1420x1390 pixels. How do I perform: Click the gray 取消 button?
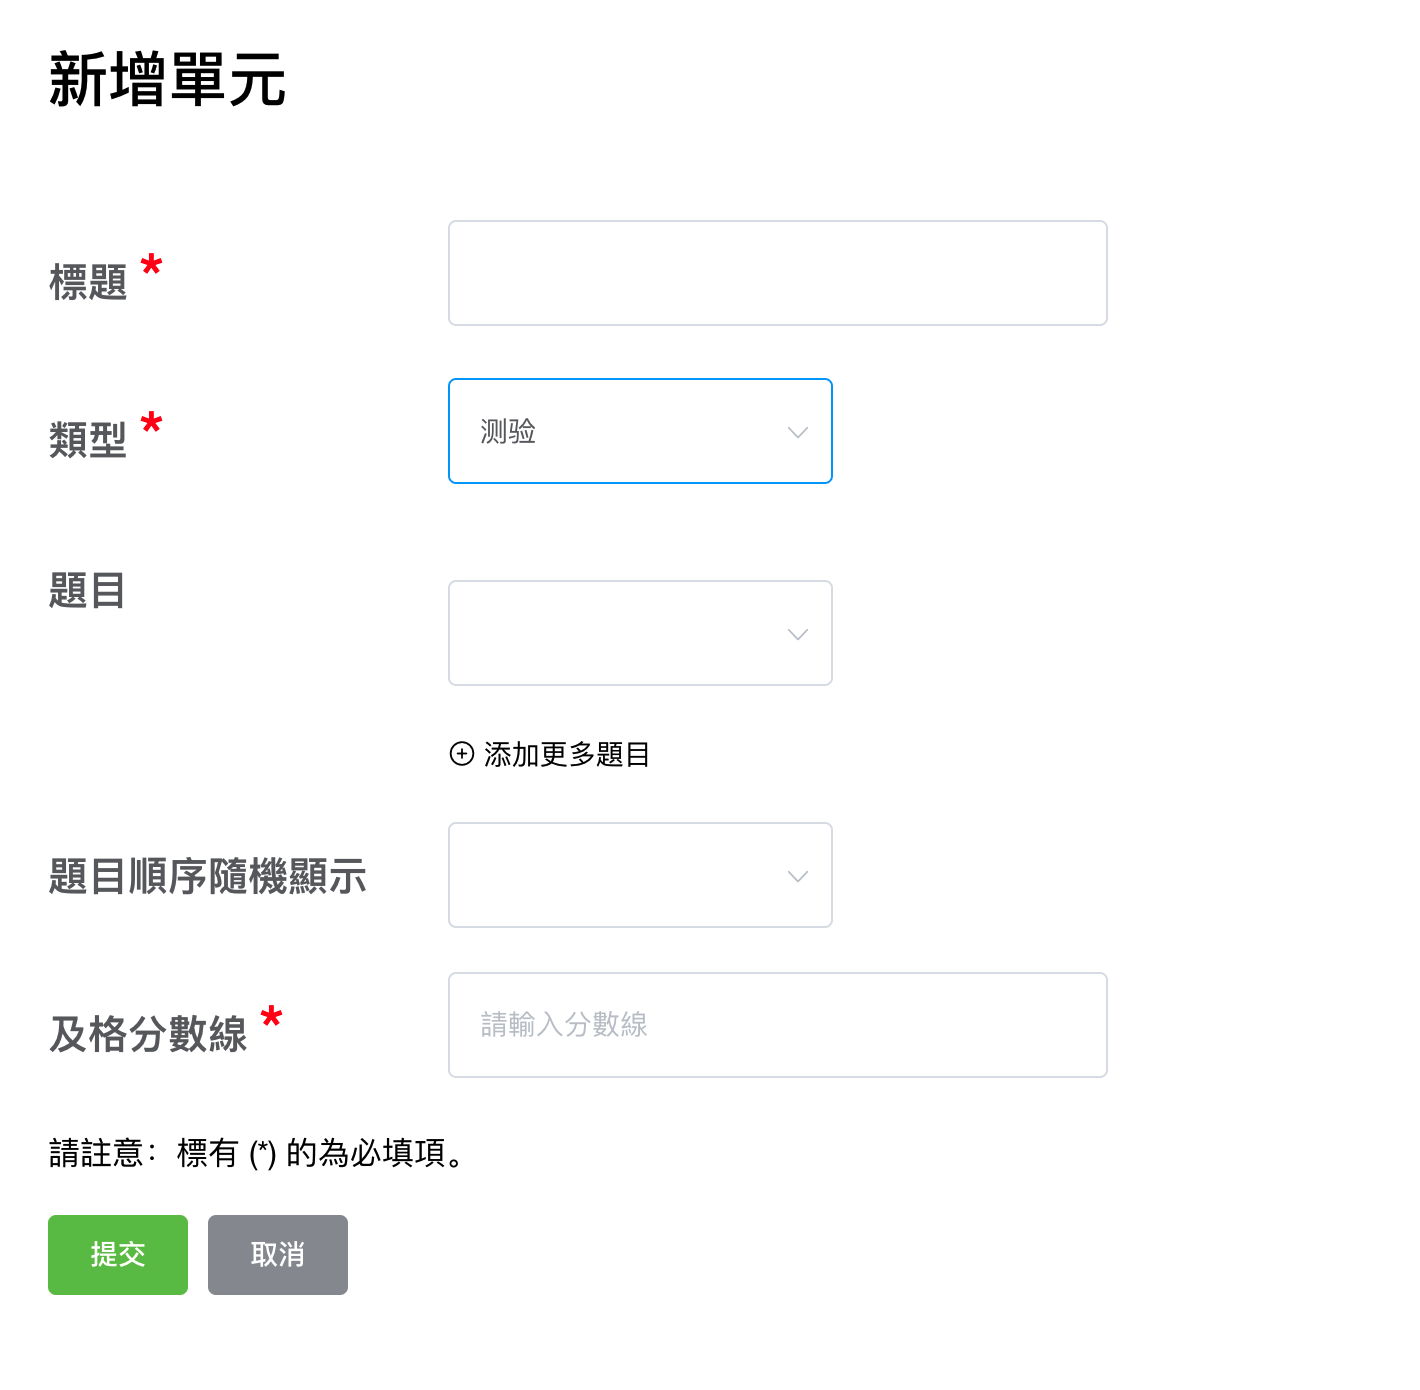click(x=278, y=1255)
